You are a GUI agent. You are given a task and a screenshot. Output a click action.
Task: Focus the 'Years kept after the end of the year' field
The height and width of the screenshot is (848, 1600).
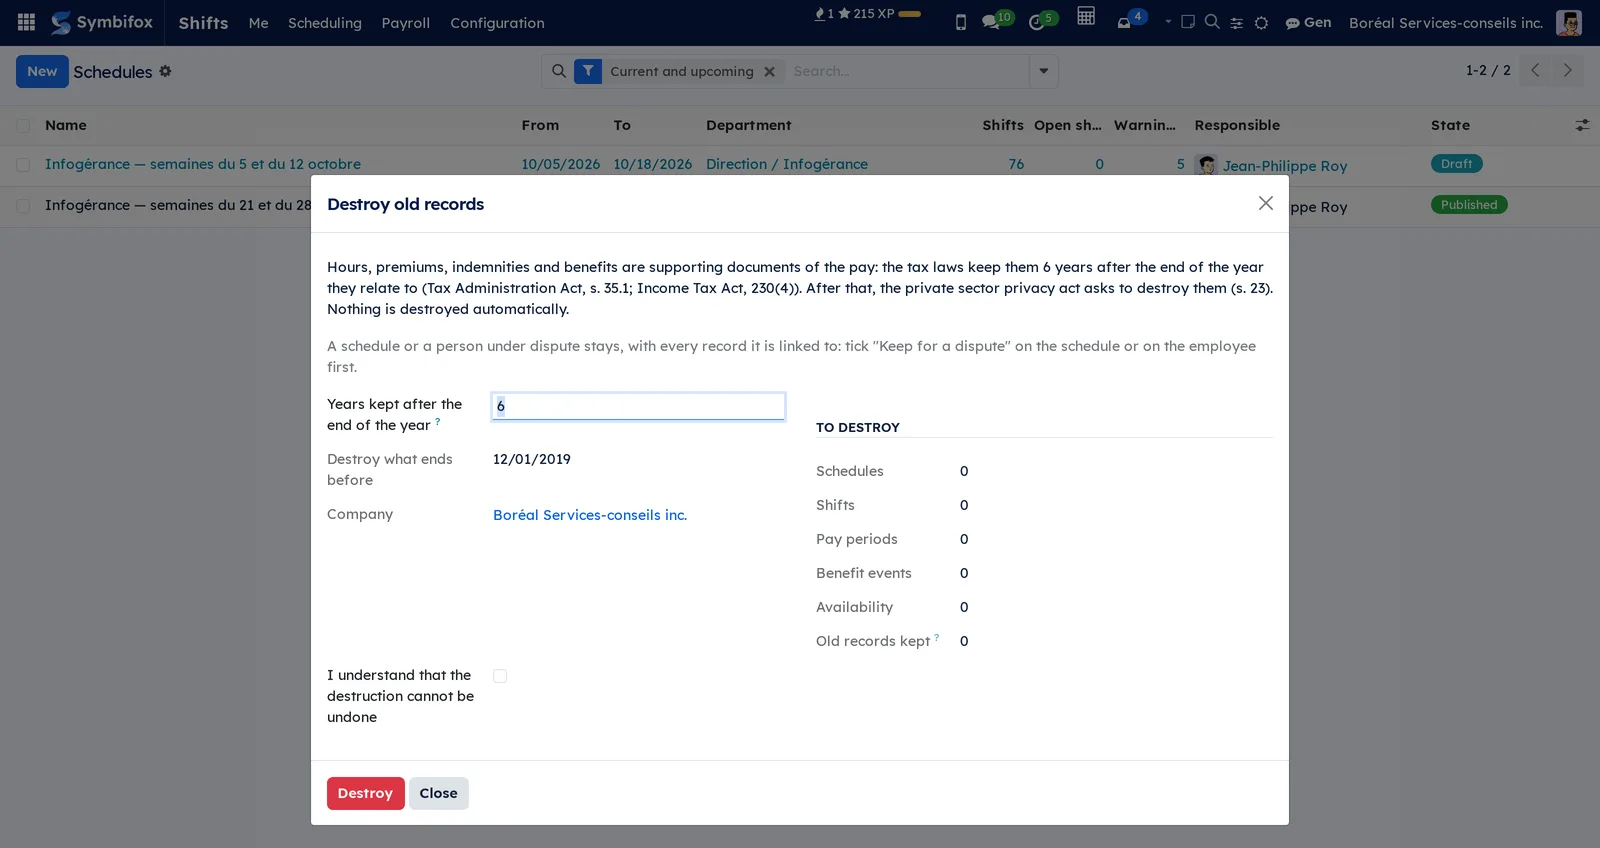tap(638, 406)
